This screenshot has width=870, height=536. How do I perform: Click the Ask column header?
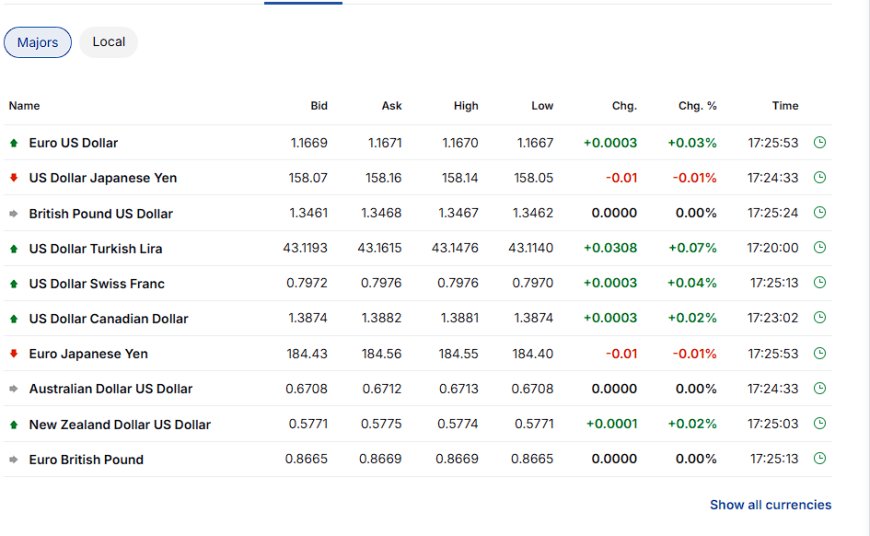[x=392, y=105]
